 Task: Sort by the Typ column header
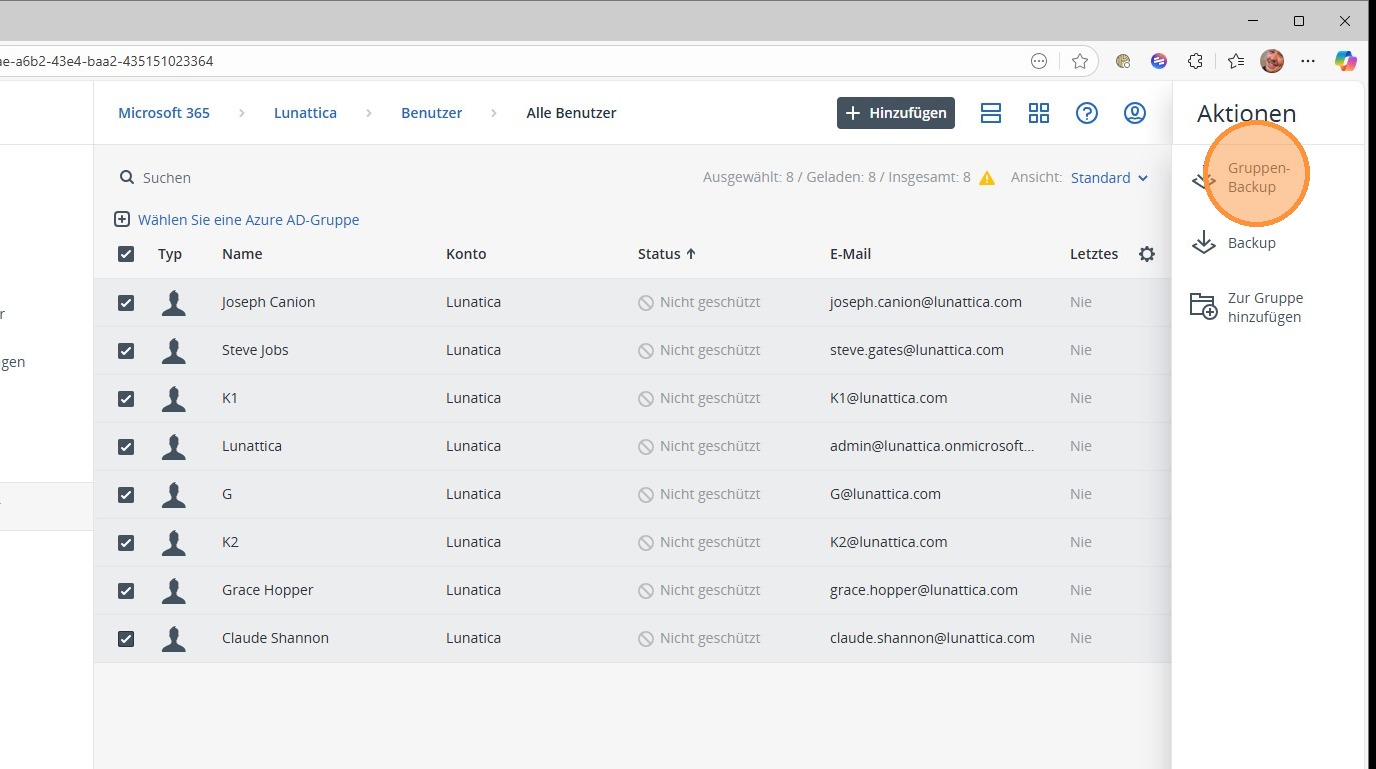click(x=170, y=254)
